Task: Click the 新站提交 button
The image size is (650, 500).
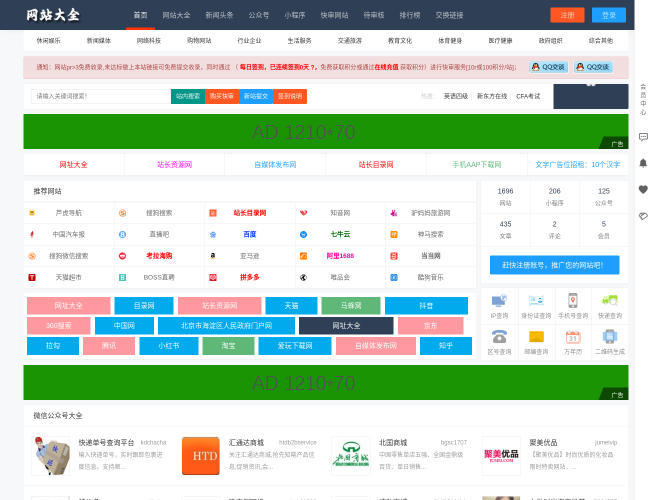Action: [x=256, y=96]
